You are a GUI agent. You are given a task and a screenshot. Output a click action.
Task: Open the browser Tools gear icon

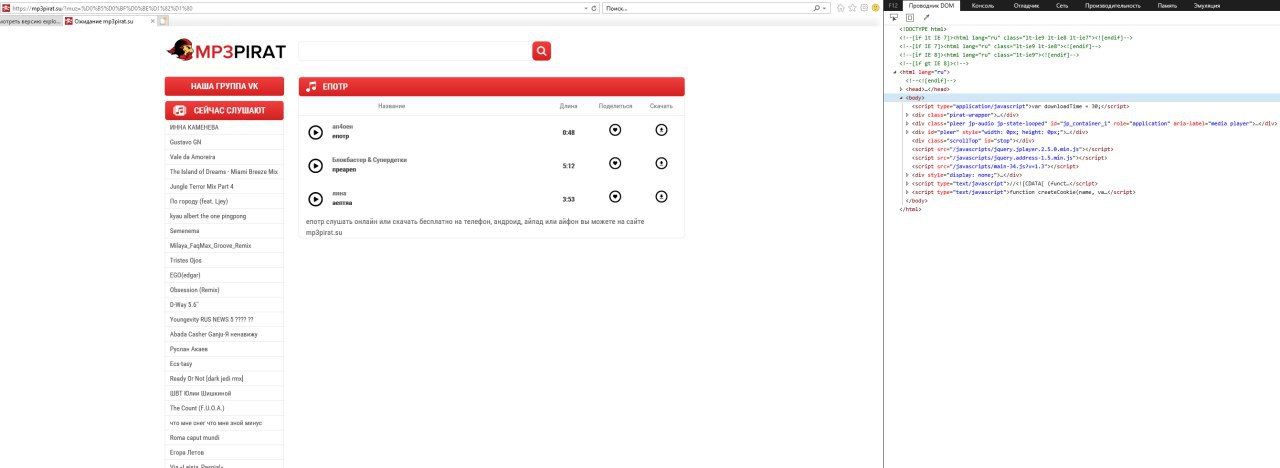click(x=864, y=8)
